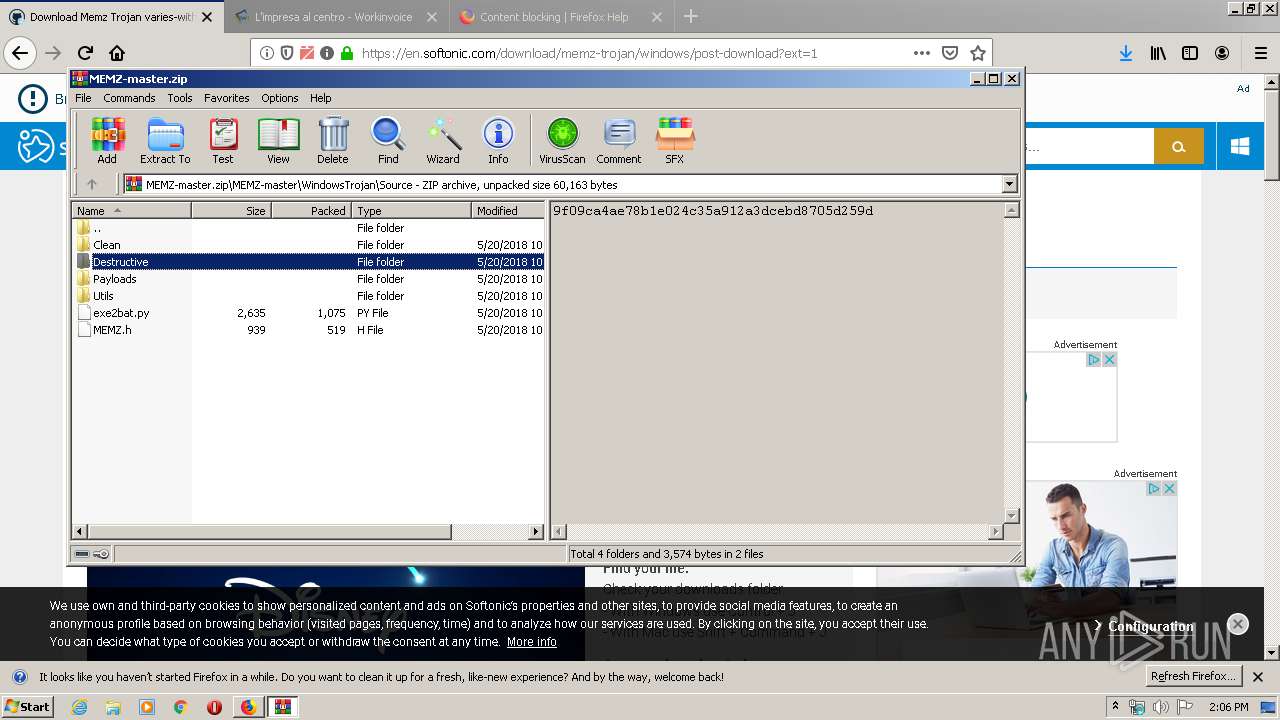Viewport: 1280px width, 720px height.
Task: Open the Tools menu
Action: (x=180, y=98)
